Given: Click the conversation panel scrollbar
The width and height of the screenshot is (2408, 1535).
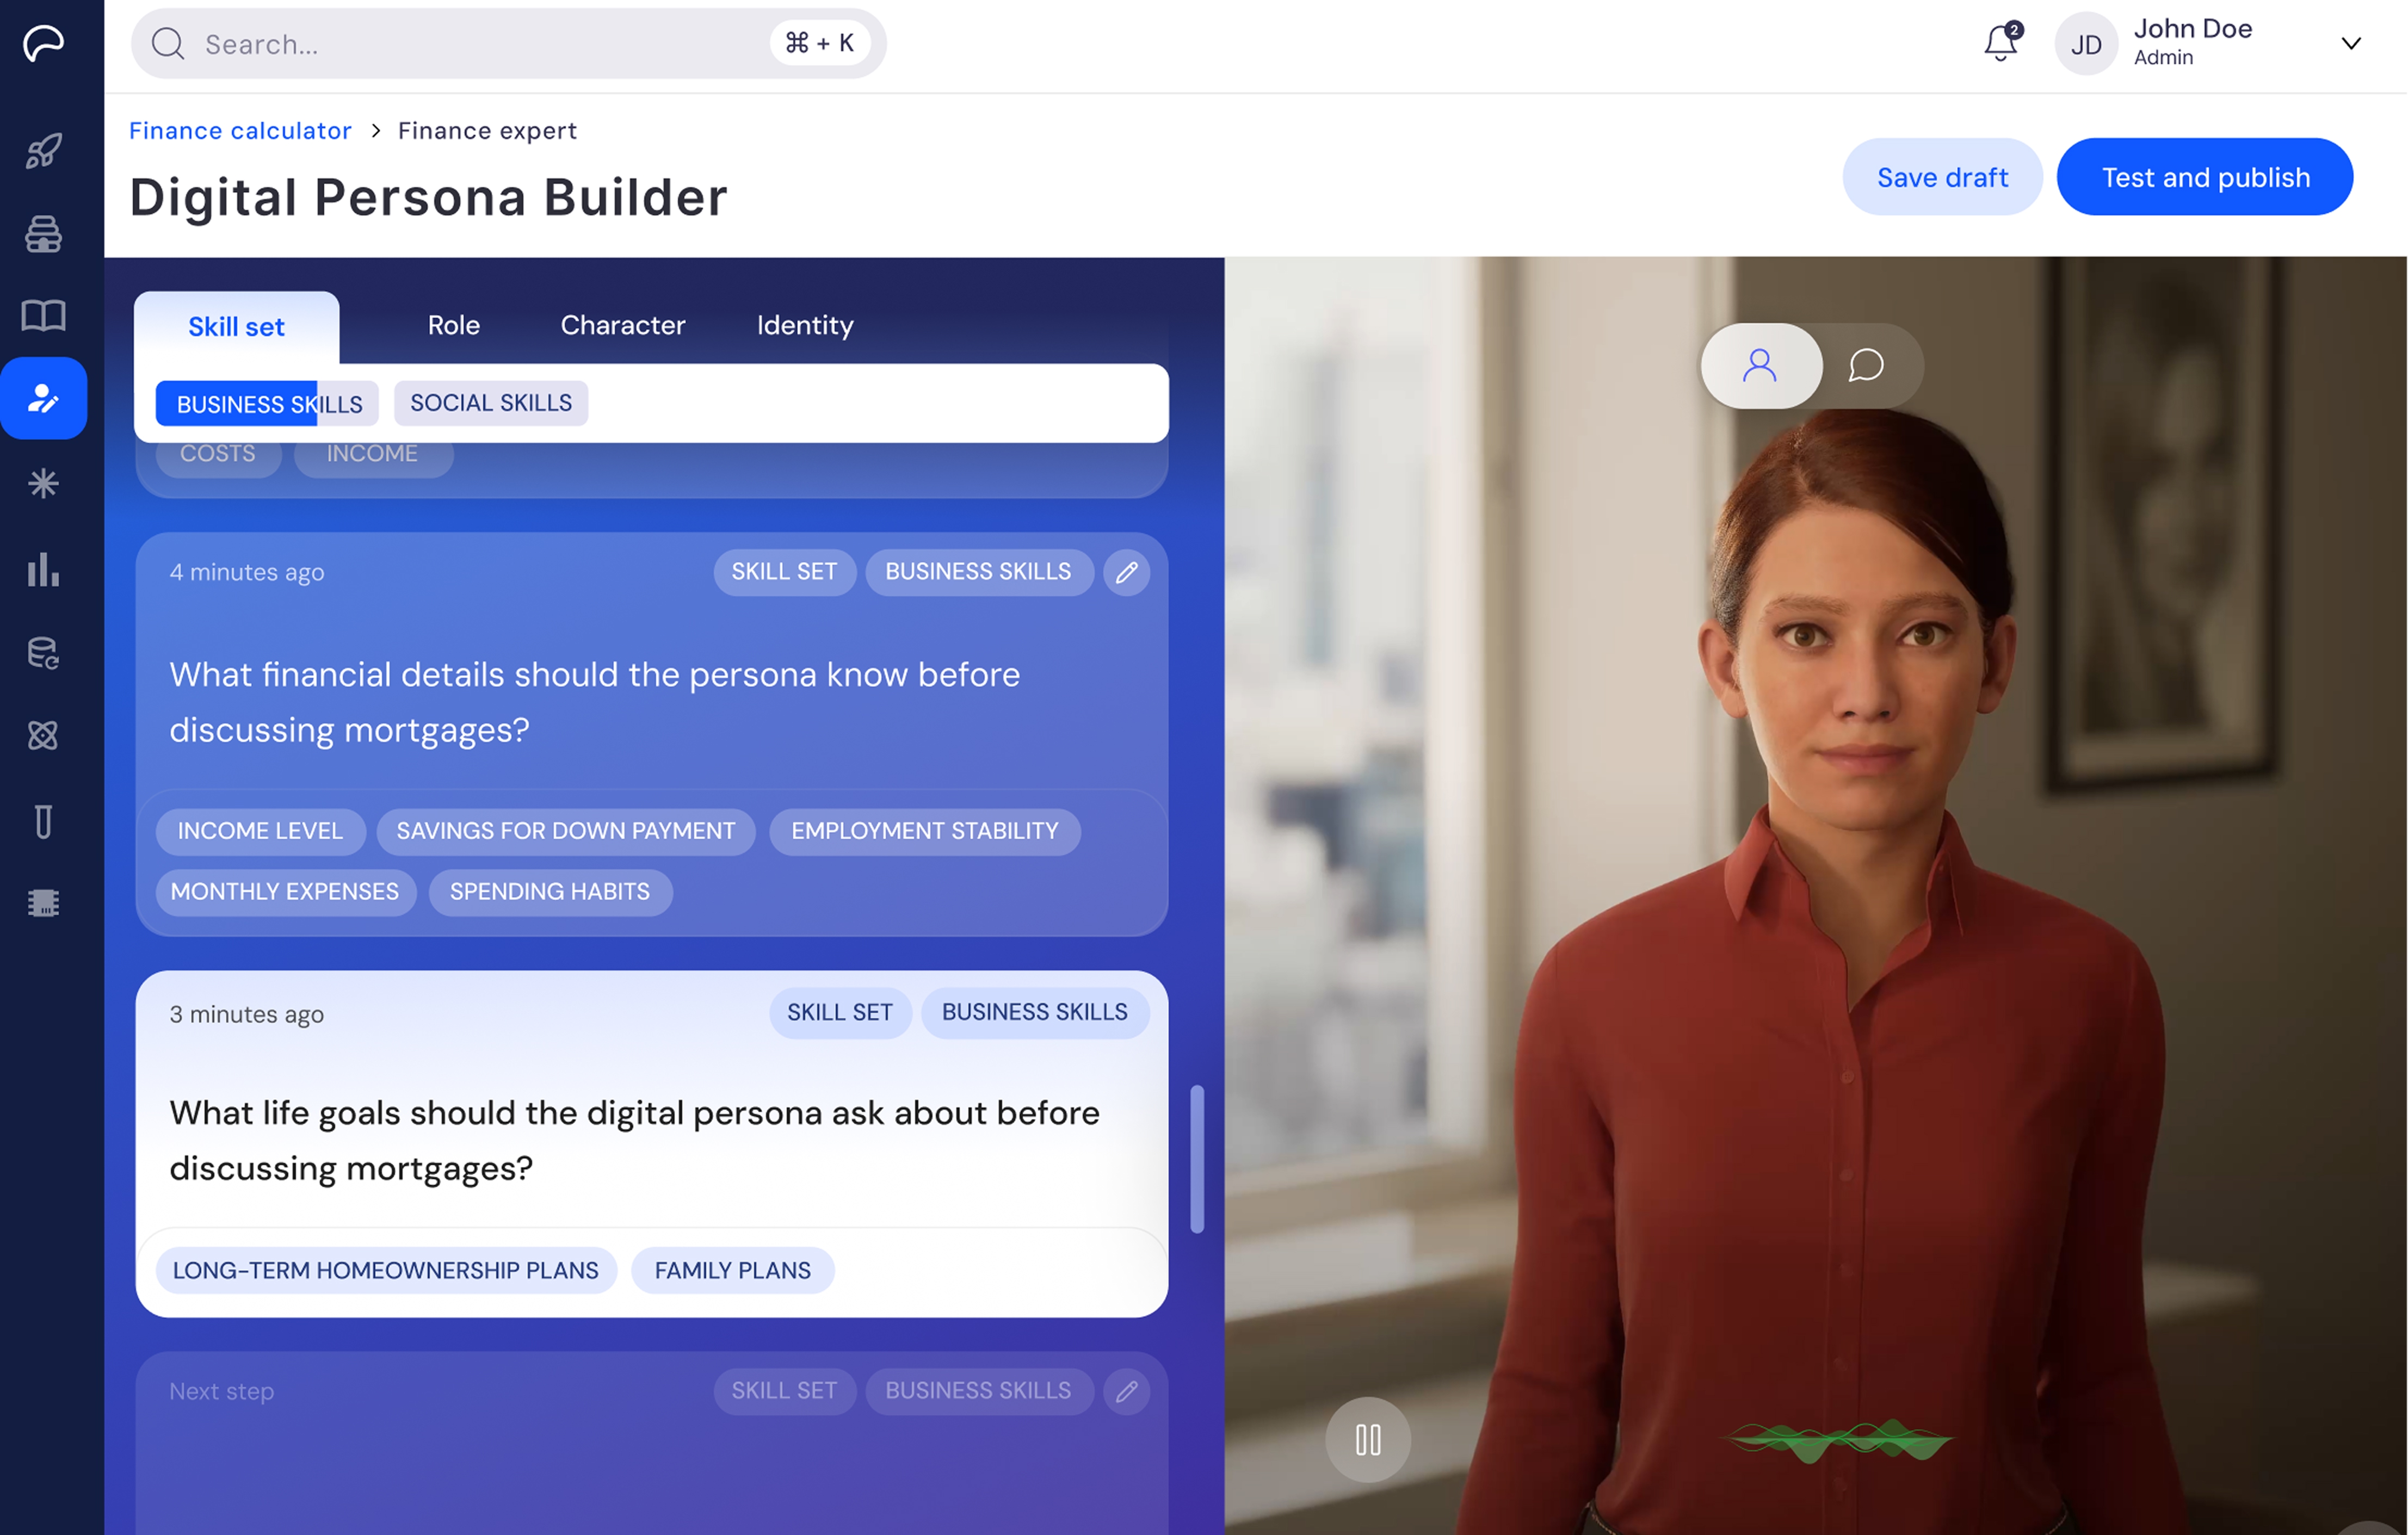Looking at the screenshot, I should coord(1197,1158).
